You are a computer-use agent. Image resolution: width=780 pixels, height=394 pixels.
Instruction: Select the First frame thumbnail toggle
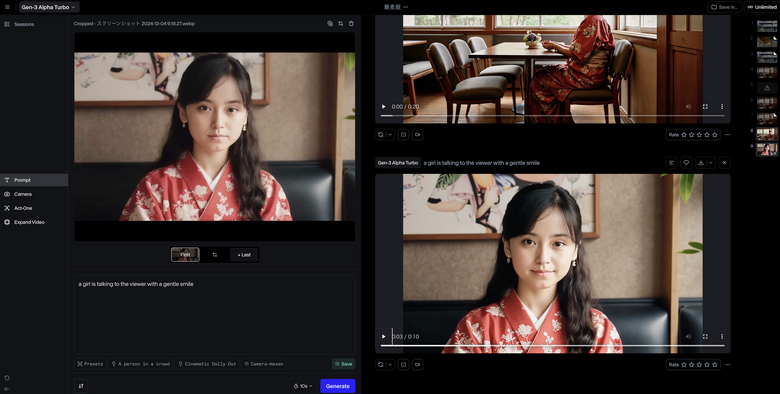click(186, 255)
